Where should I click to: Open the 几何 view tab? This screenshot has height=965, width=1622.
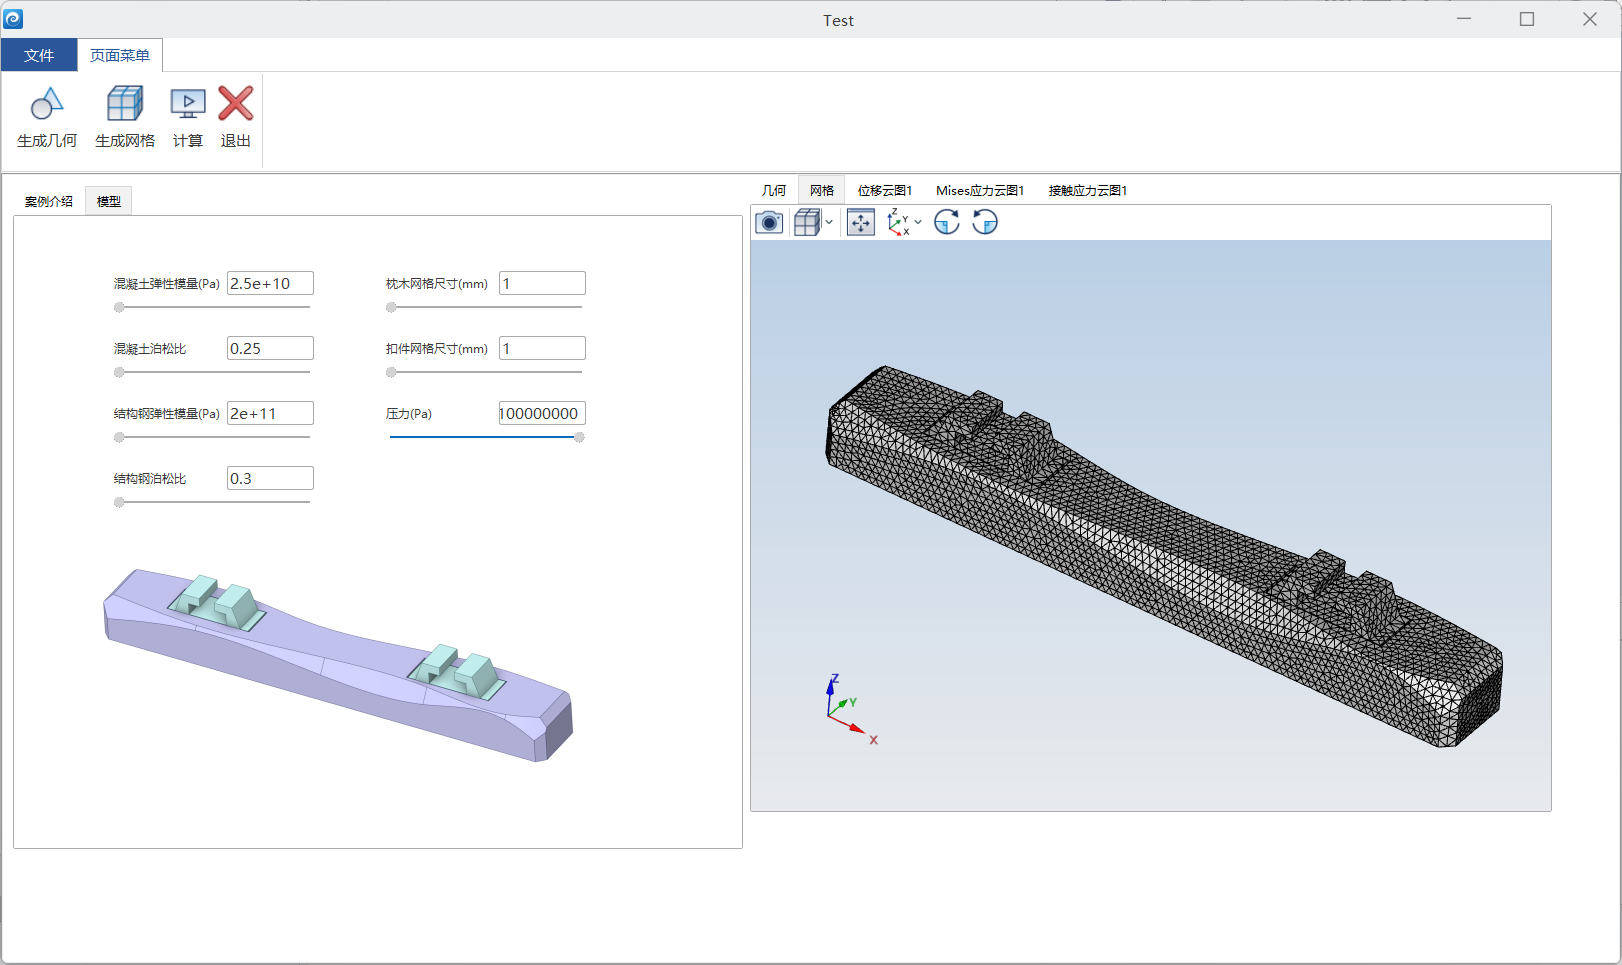pos(774,190)
